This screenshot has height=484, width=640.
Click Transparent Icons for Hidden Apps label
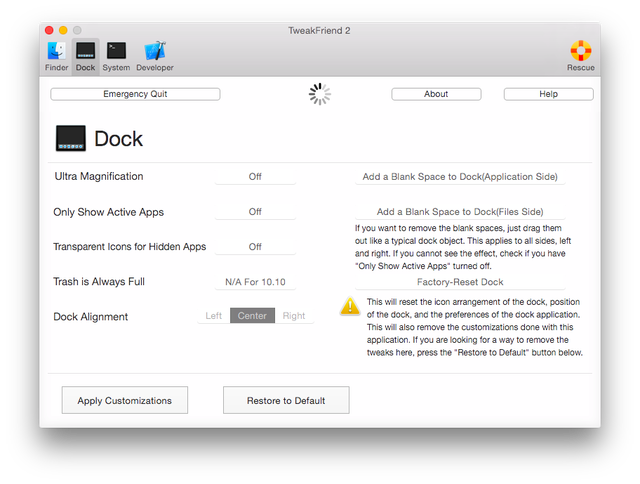coord(130,247)
